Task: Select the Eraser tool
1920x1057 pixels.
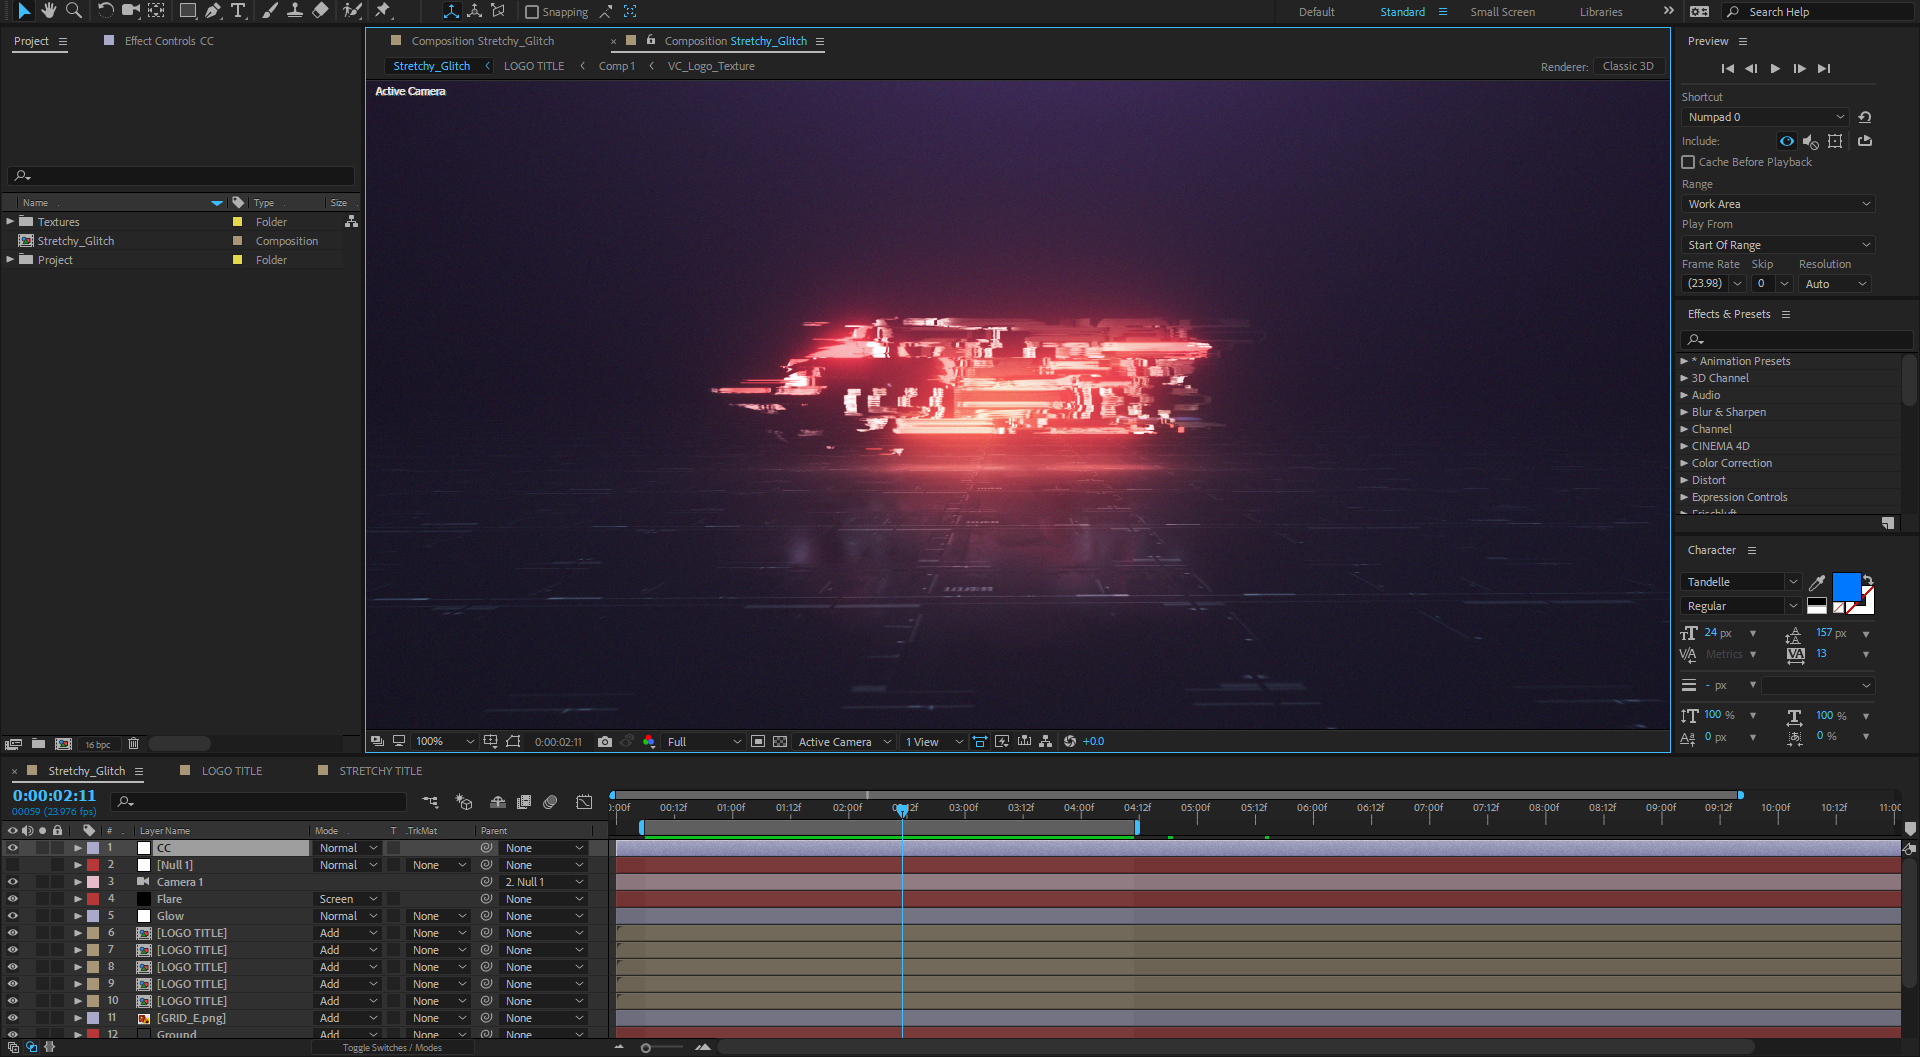Action: [x=320, y=11]
